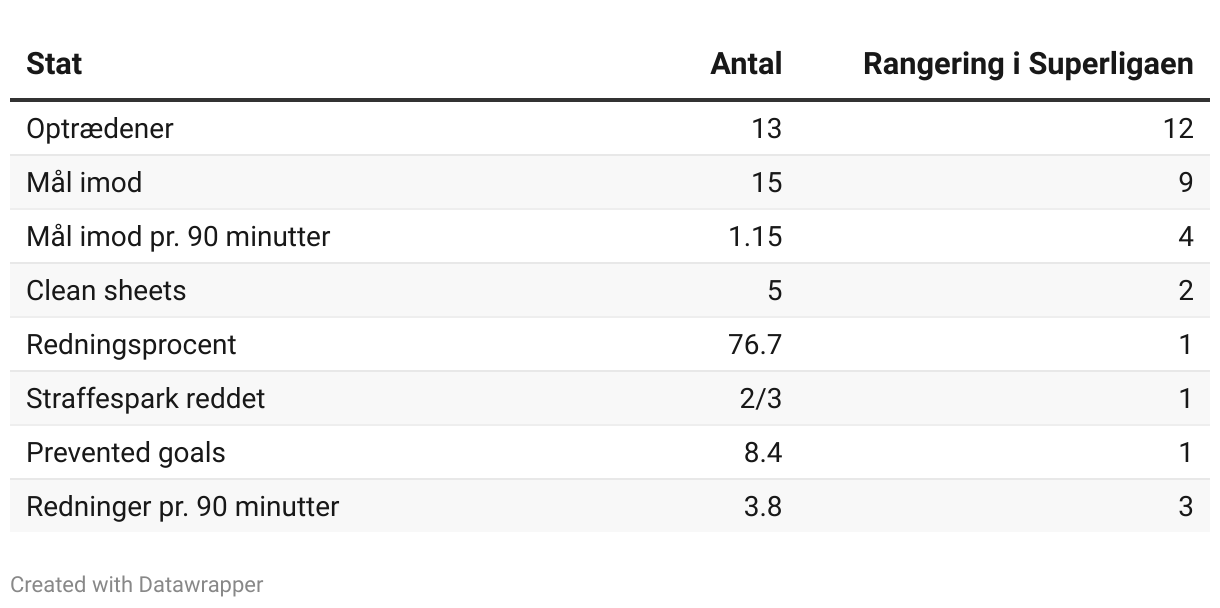This screenshot has width=1220, height=608.
Task: Click the 3.8 saves per 90 value
Action: pos(762,506)
